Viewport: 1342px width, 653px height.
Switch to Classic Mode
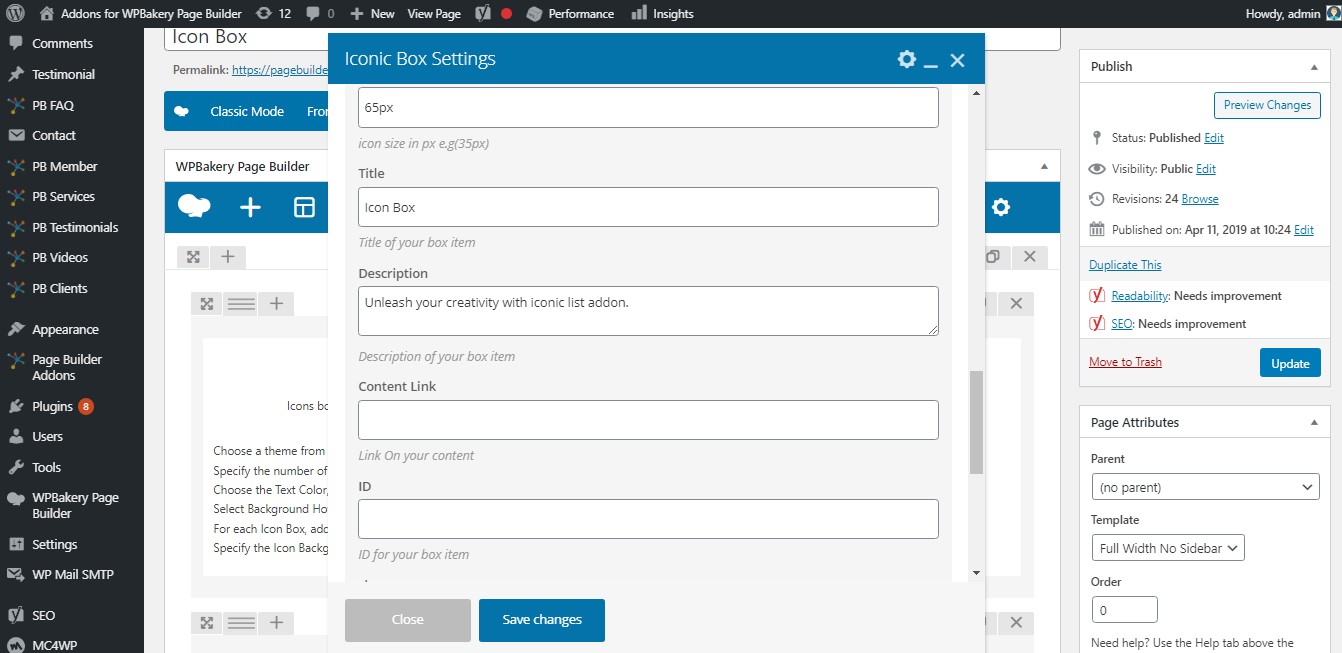coord(247,112)
